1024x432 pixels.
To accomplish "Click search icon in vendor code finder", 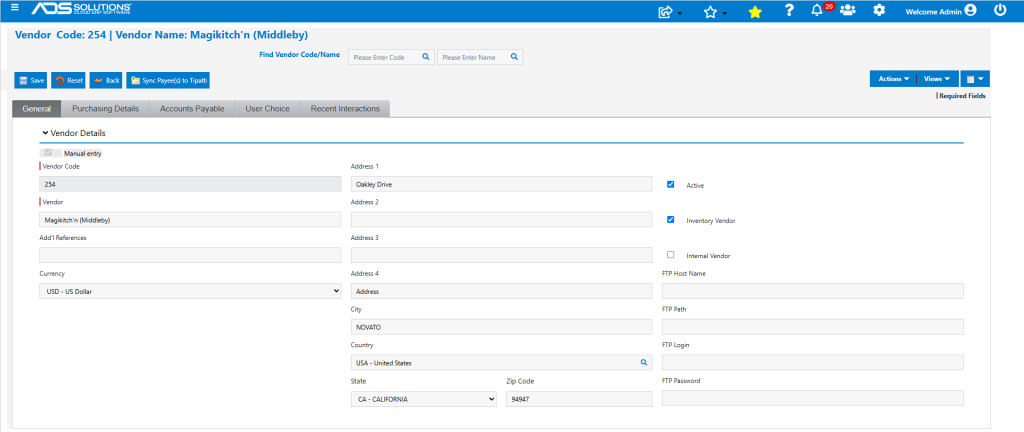I will coord(425,57).
